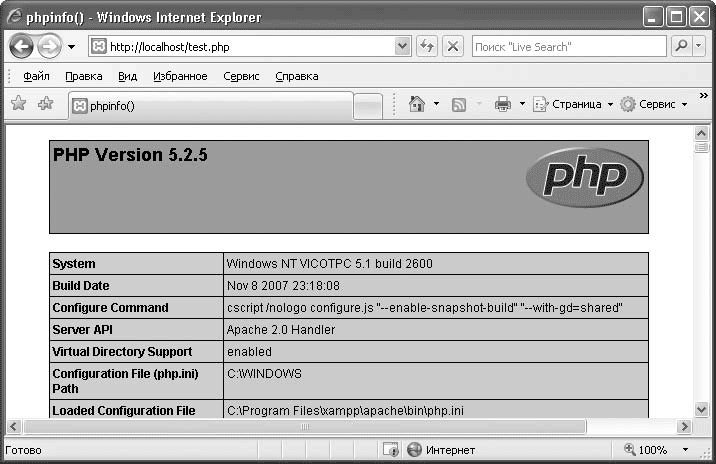Click the vertical scrollbar thumb
Image resolution: width=716 pixels, height=464 pixels.
tap(701, 147)
